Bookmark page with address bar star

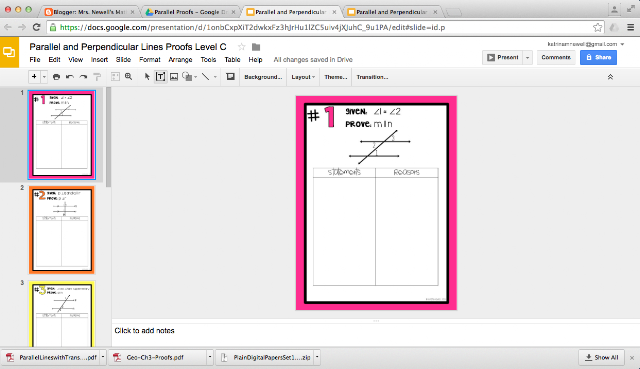598,27
